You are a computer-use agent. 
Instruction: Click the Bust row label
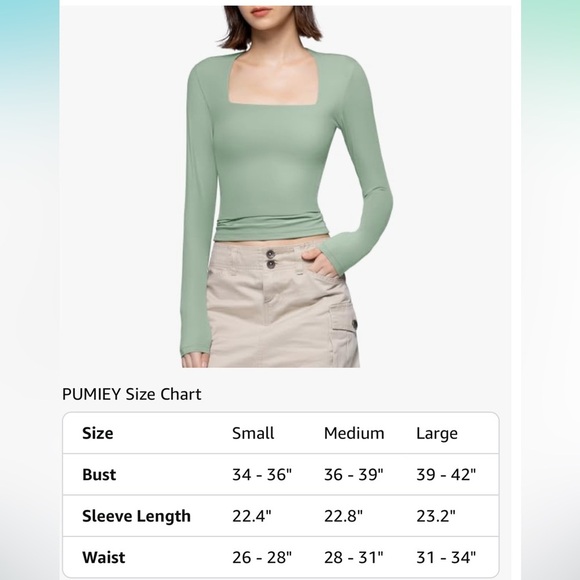(x=99, y=475)
